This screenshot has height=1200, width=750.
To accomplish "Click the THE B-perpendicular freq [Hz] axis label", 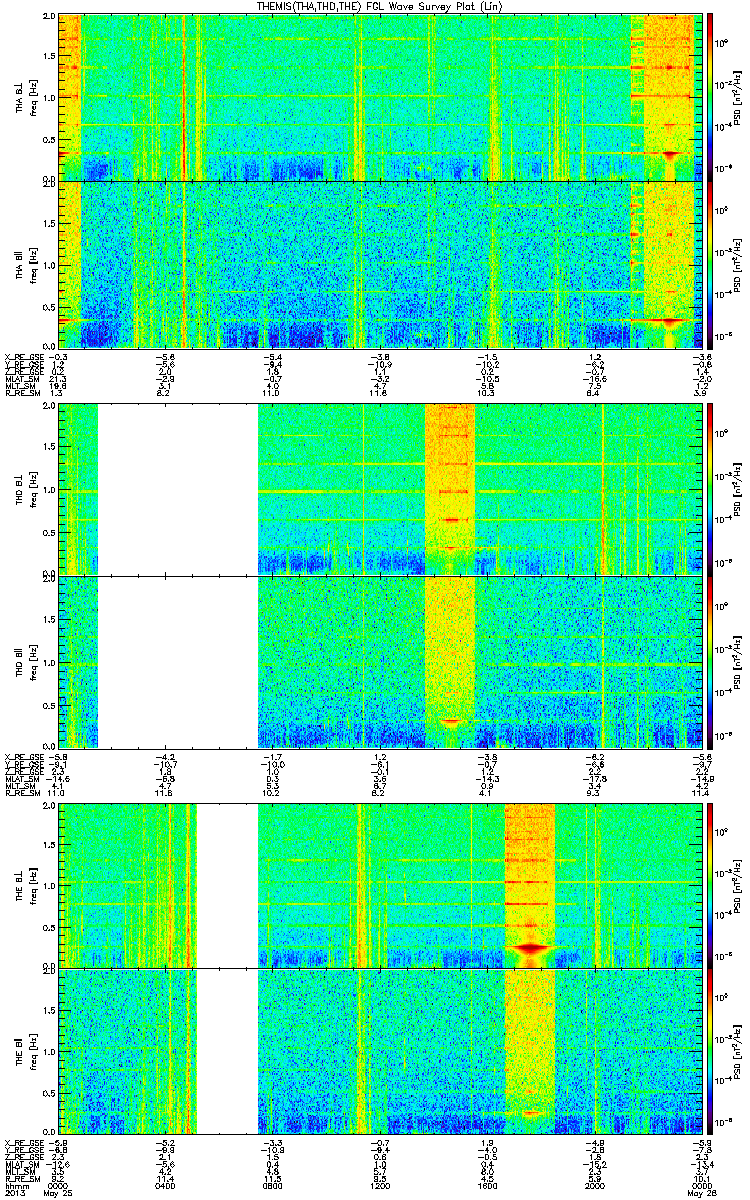I will 32,885.
